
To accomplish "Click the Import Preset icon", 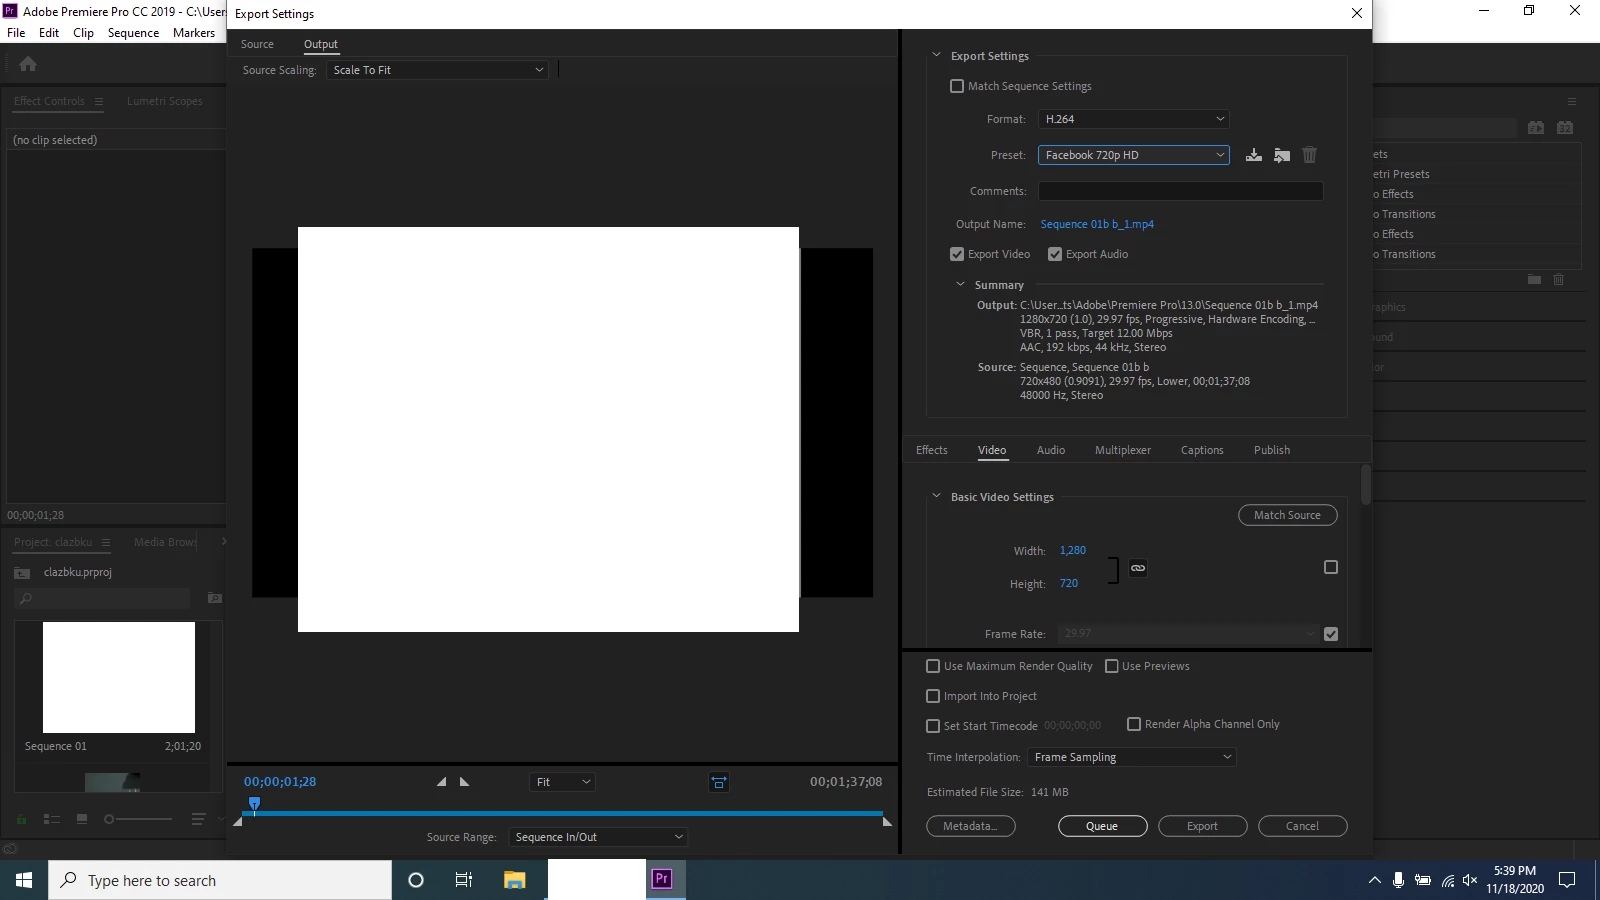I will click(x=1281, y=155).
